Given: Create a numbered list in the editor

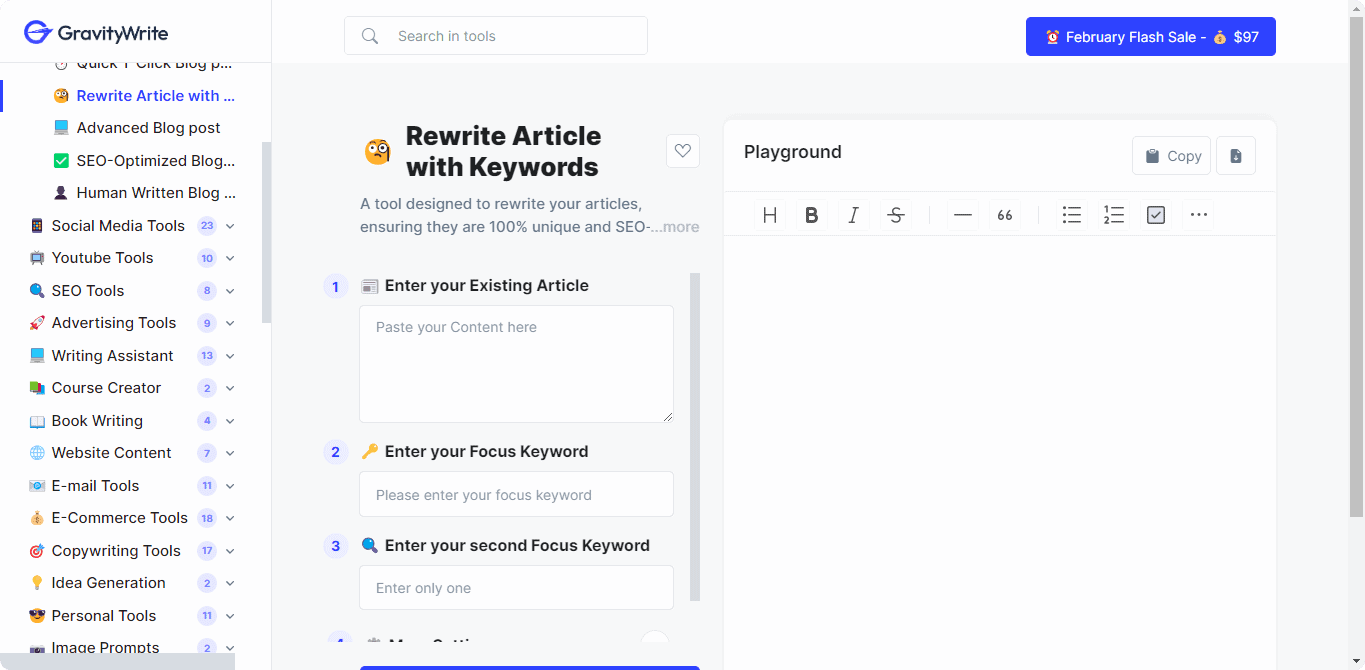Looking at the screenshot, I should point(1113,214).
